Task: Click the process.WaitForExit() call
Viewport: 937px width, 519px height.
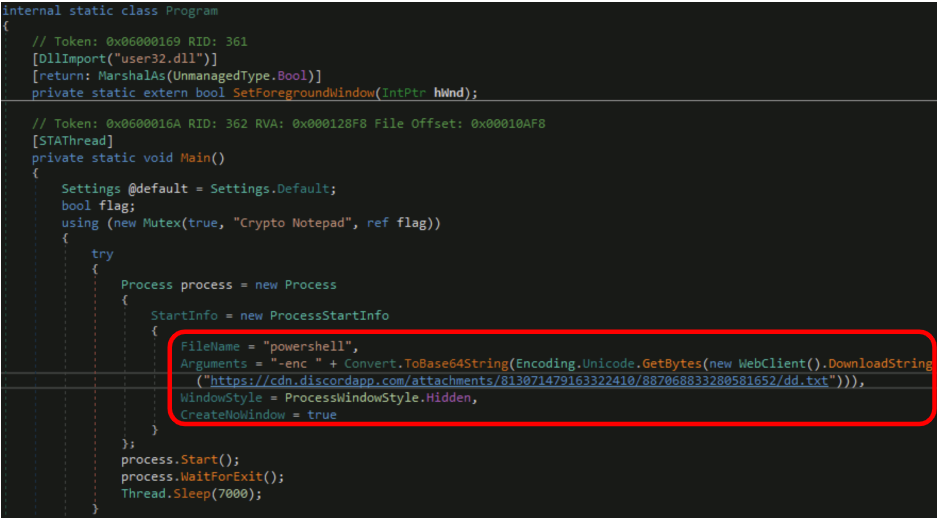Action: click(203, 477)
